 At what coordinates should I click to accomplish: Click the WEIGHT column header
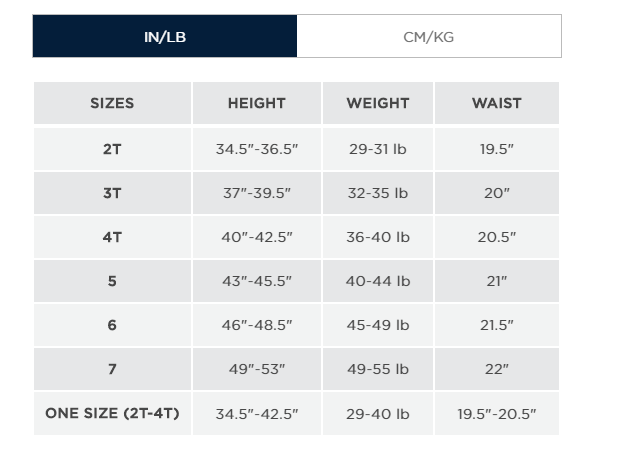[378, 103]
